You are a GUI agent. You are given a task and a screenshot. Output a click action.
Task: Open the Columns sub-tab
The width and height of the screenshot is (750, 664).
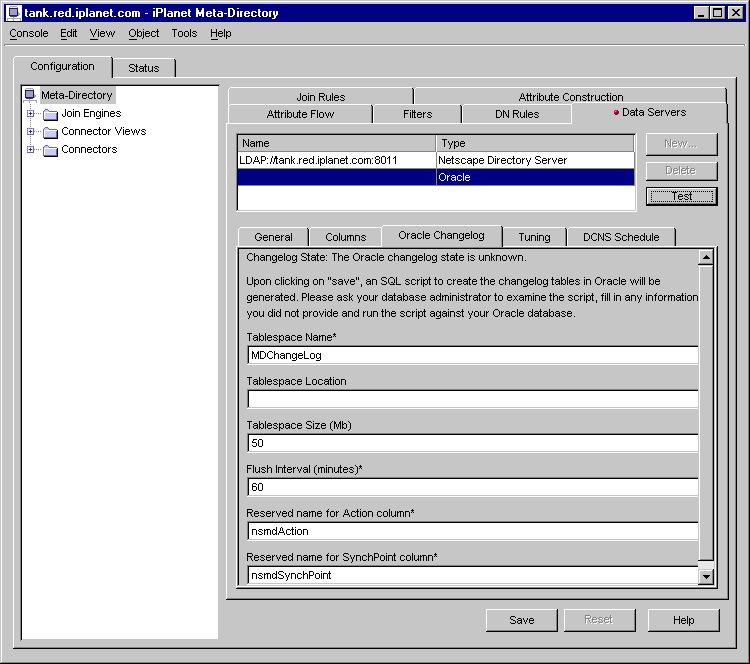(345, 237)
